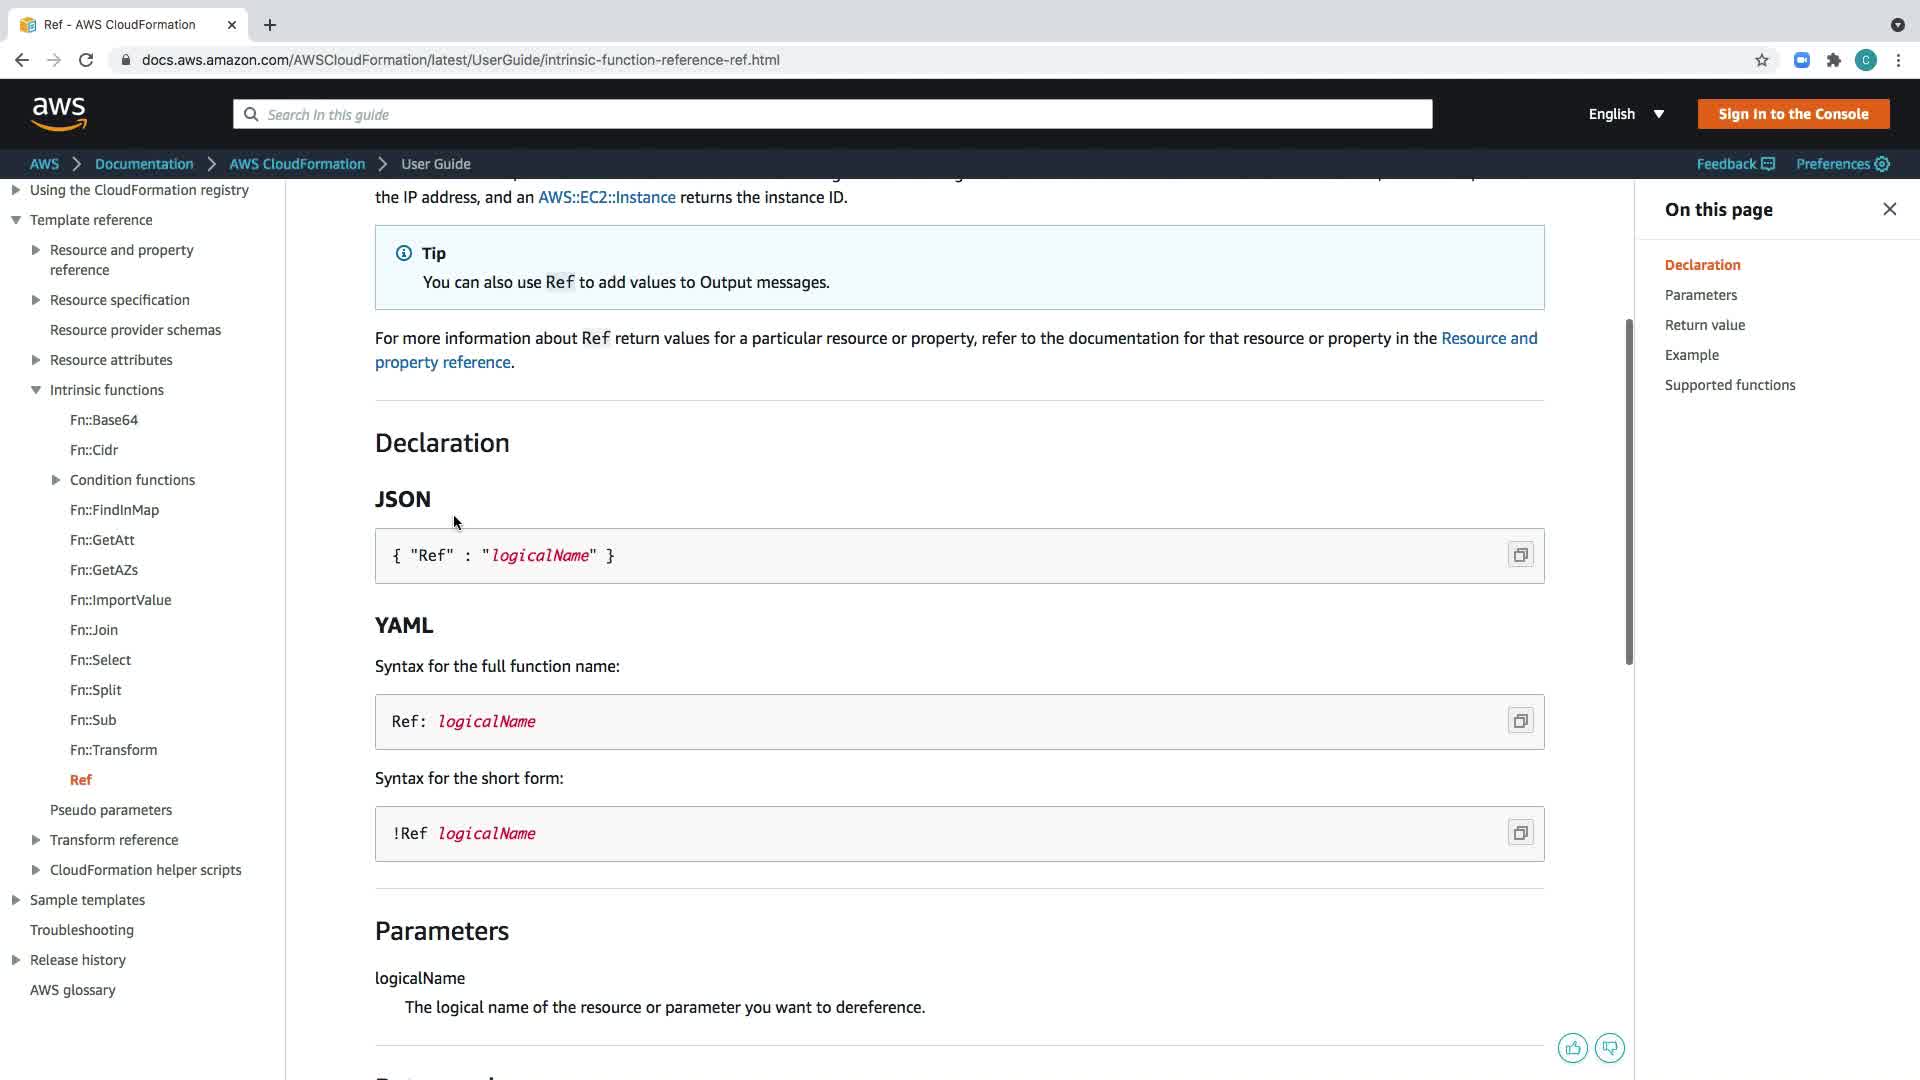Open the English language dropdown

point(1626,114)
